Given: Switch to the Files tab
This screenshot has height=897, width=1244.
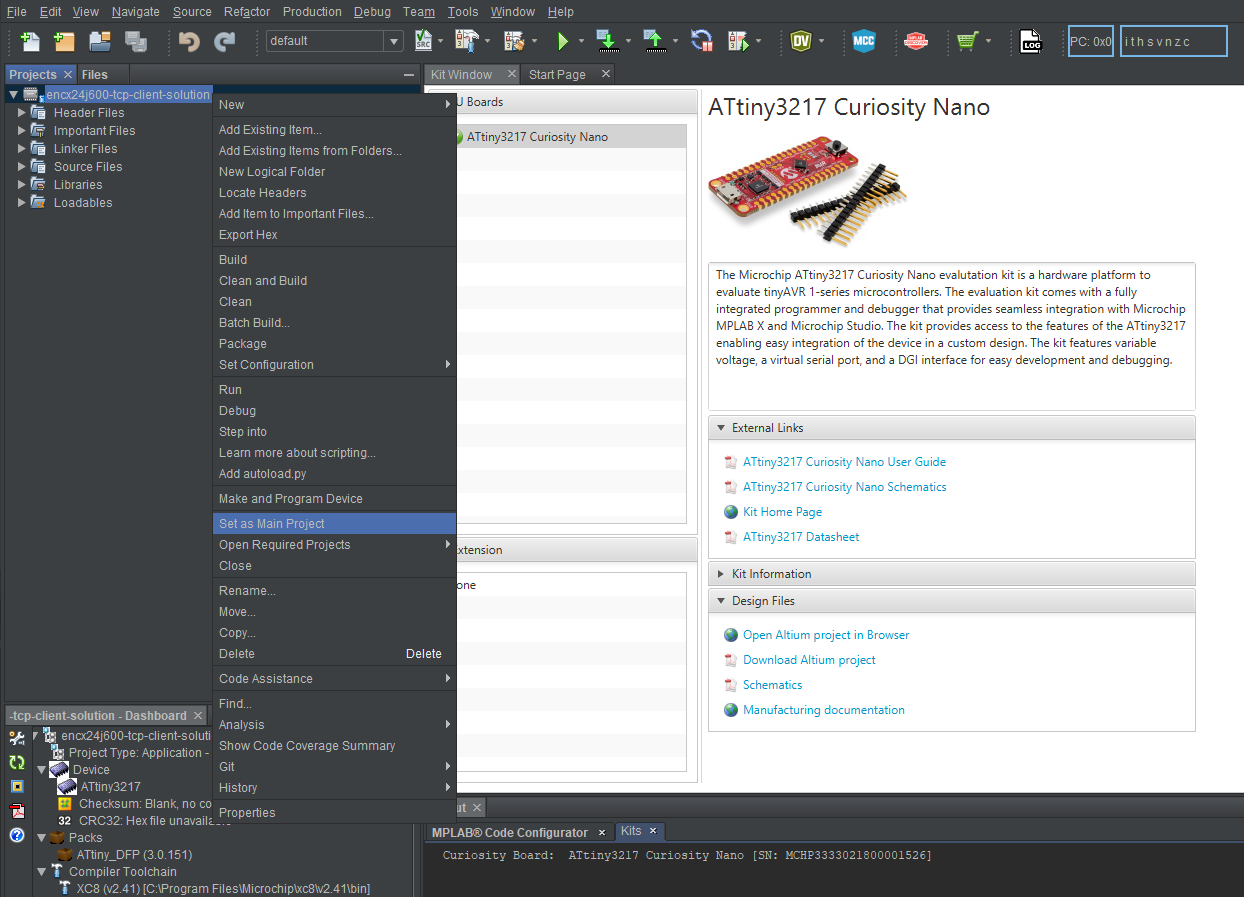Looking at the screenshot, I should 94,75.
